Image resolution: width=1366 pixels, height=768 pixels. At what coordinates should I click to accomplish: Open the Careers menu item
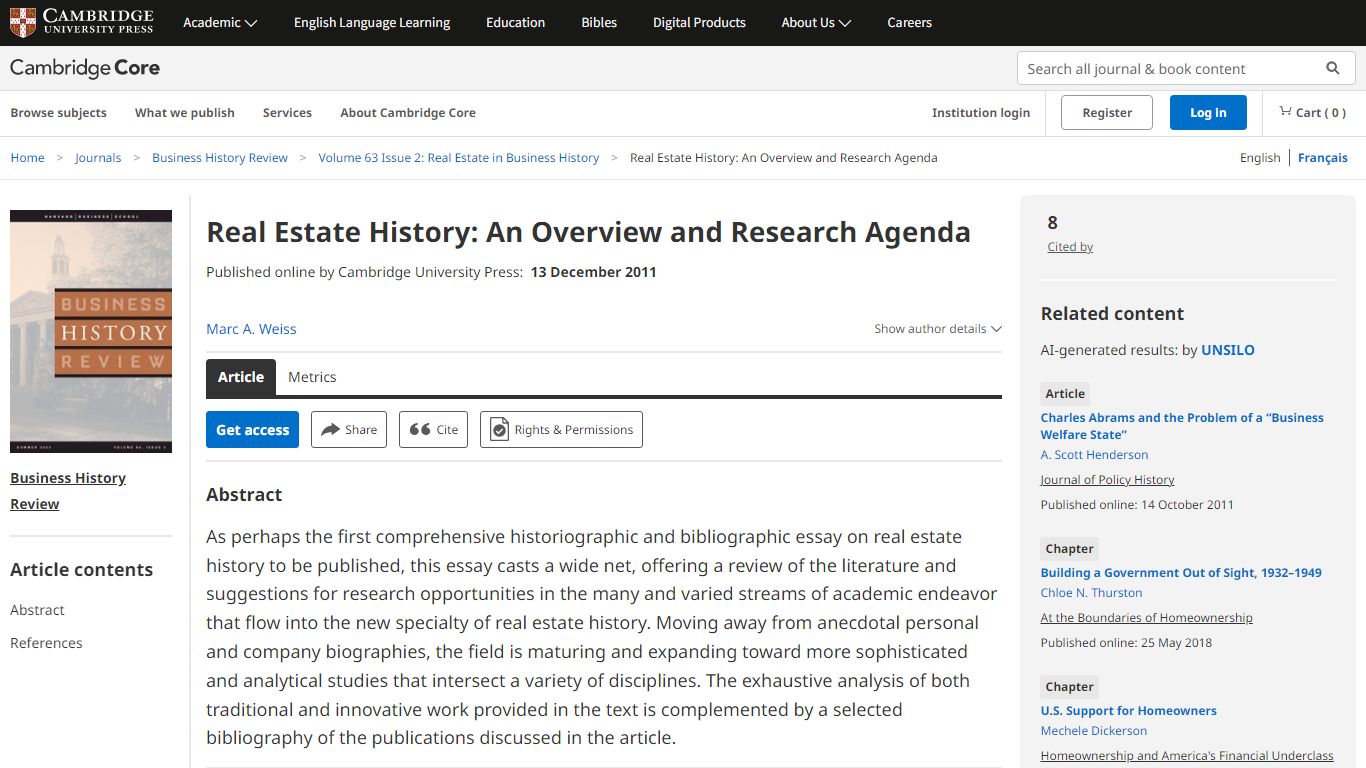(x=909, y=22)
